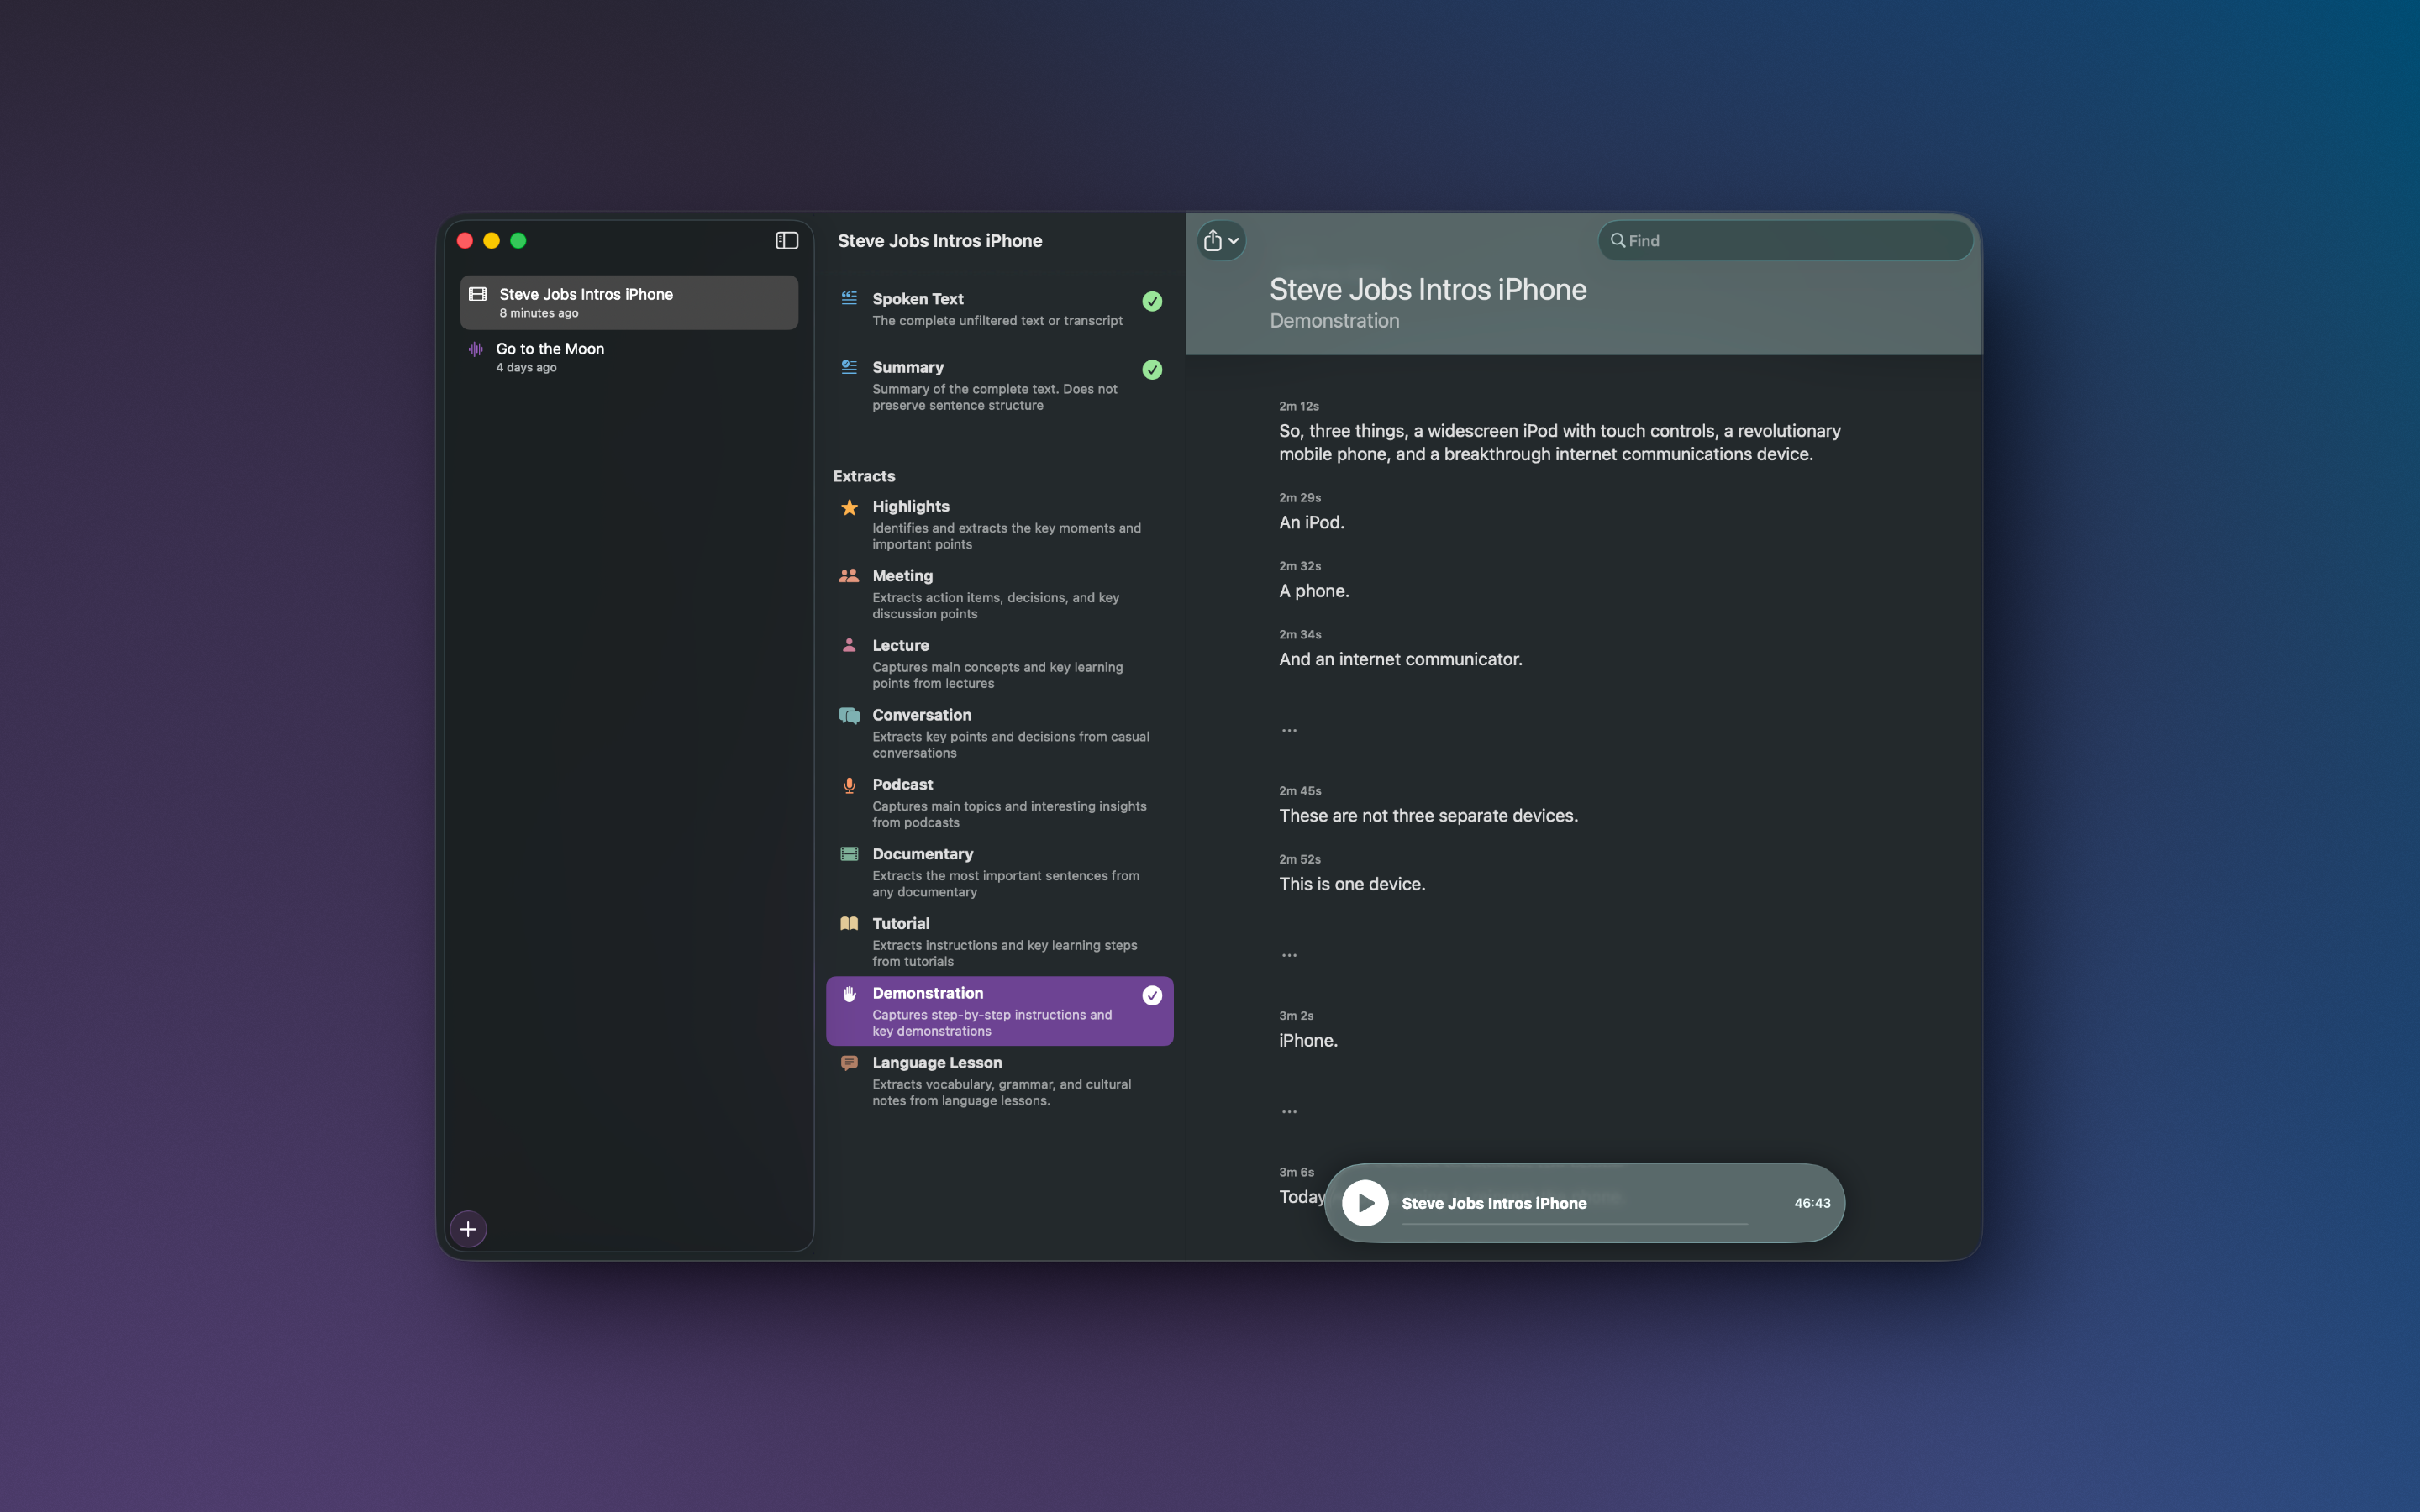The width and height of the screenshot is (2420, 1512).
Task: Play the Steve Jobs Intros iPhone audio
Action: tap(1365, 1203)
